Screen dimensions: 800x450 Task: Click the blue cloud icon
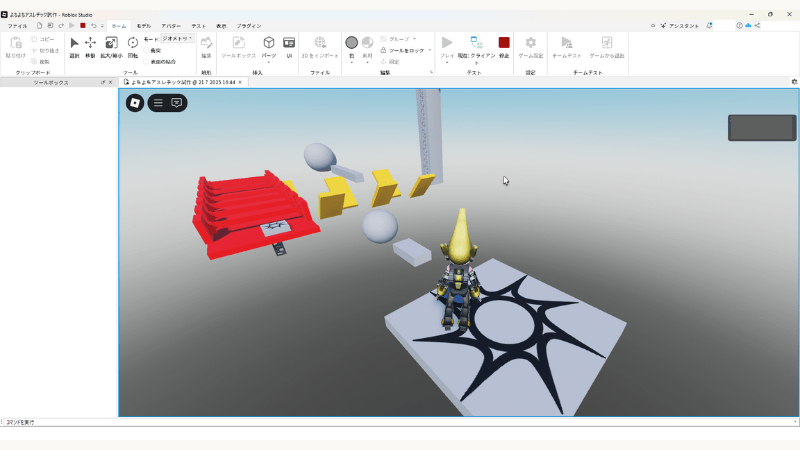(x=748, y=26)
